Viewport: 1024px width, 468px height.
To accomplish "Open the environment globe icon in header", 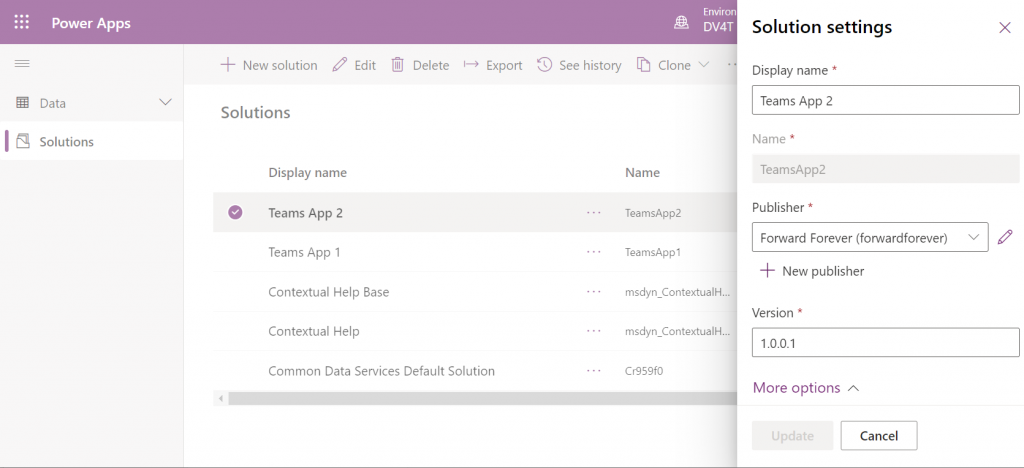I will pyautogui.click(x=681, y=22).
